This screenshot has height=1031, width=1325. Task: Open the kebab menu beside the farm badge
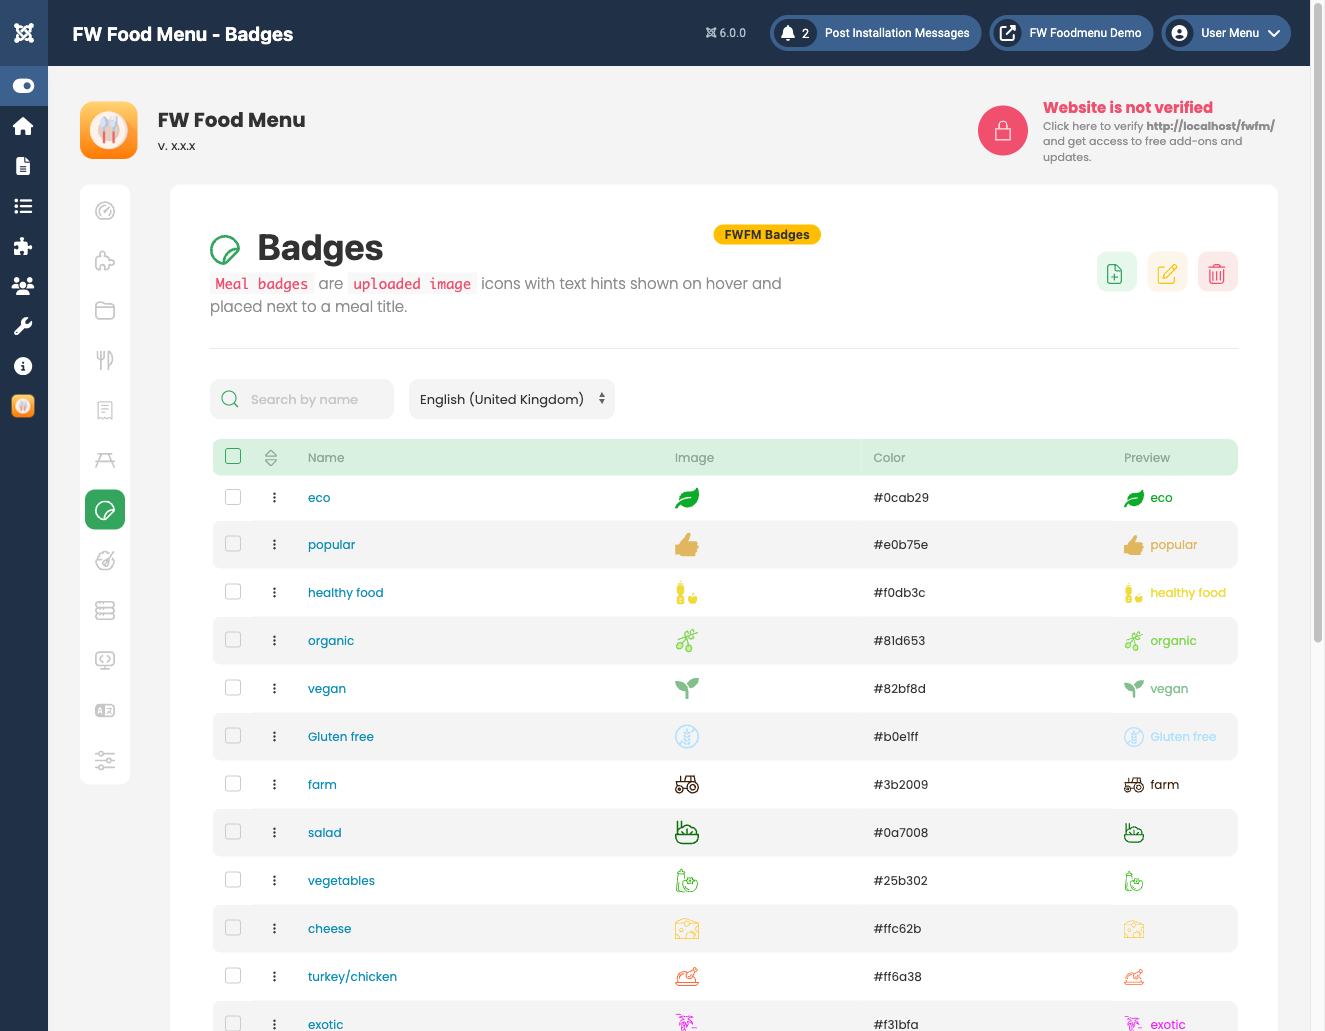pyautogui.click(x=275, y=784)
